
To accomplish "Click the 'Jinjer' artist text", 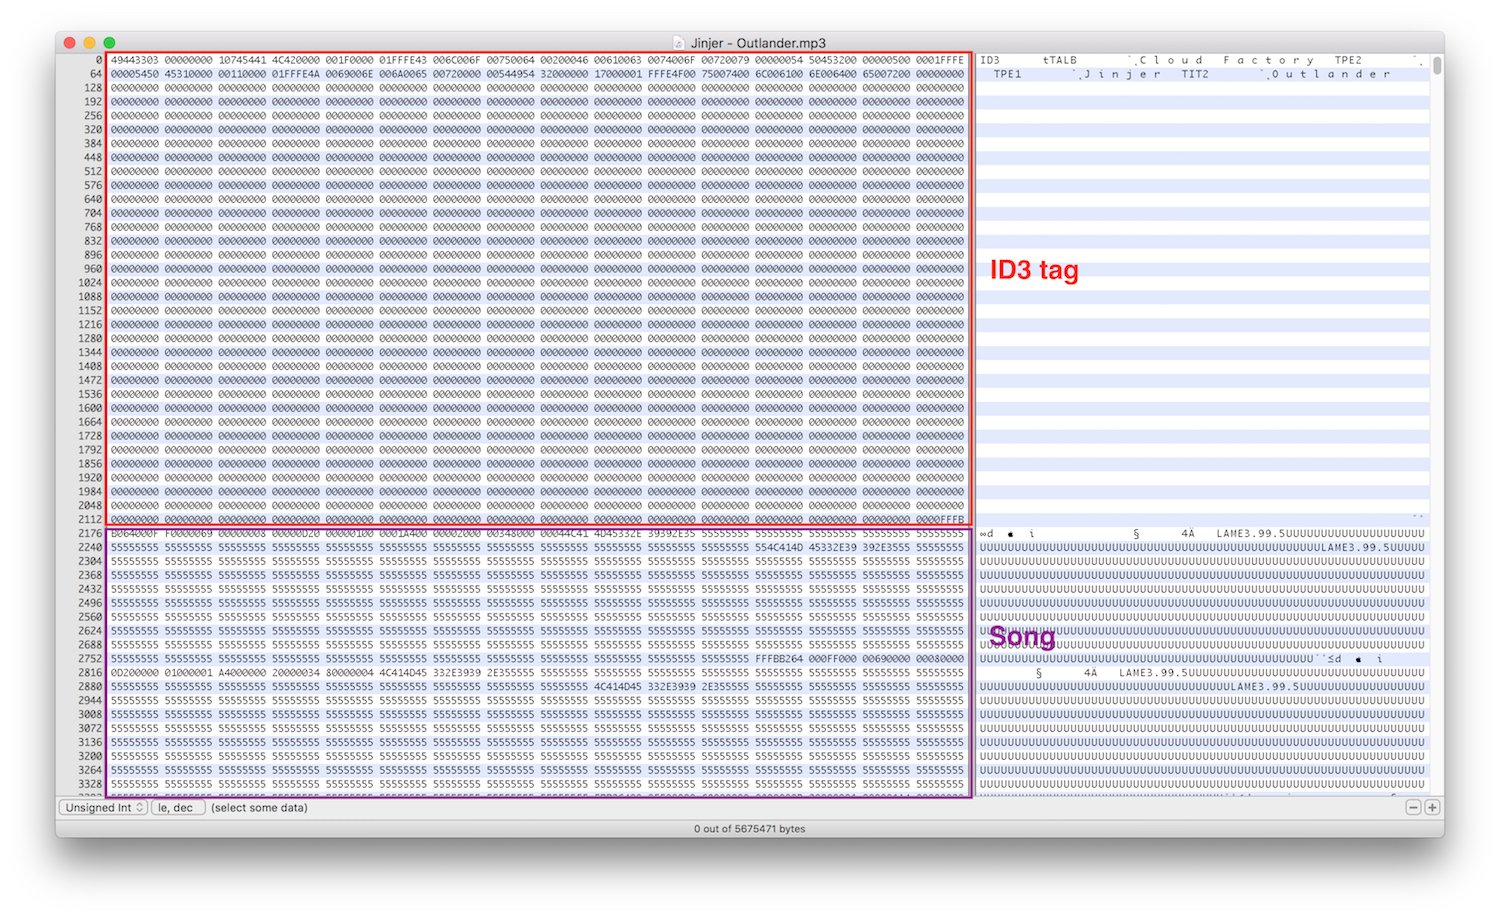I will coord(1122,74).
